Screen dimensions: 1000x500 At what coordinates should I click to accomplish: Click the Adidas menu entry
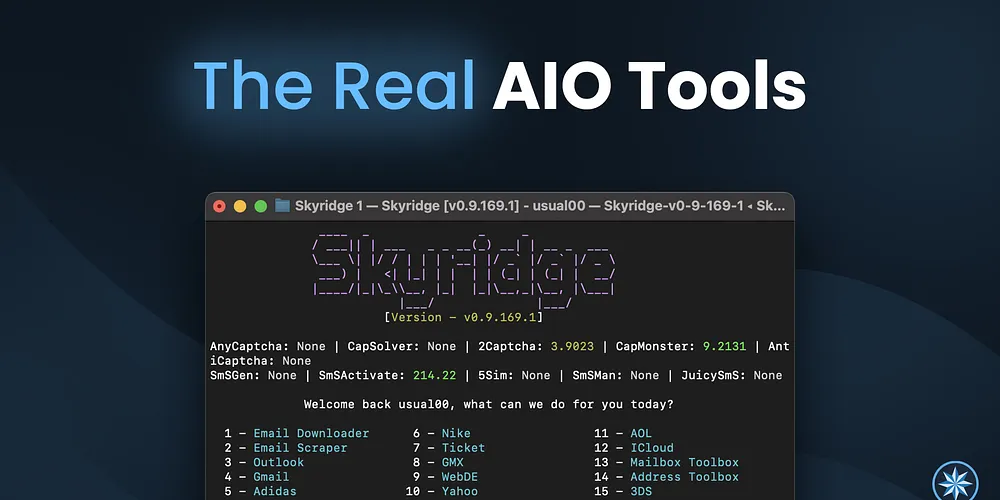click(275, 491)
